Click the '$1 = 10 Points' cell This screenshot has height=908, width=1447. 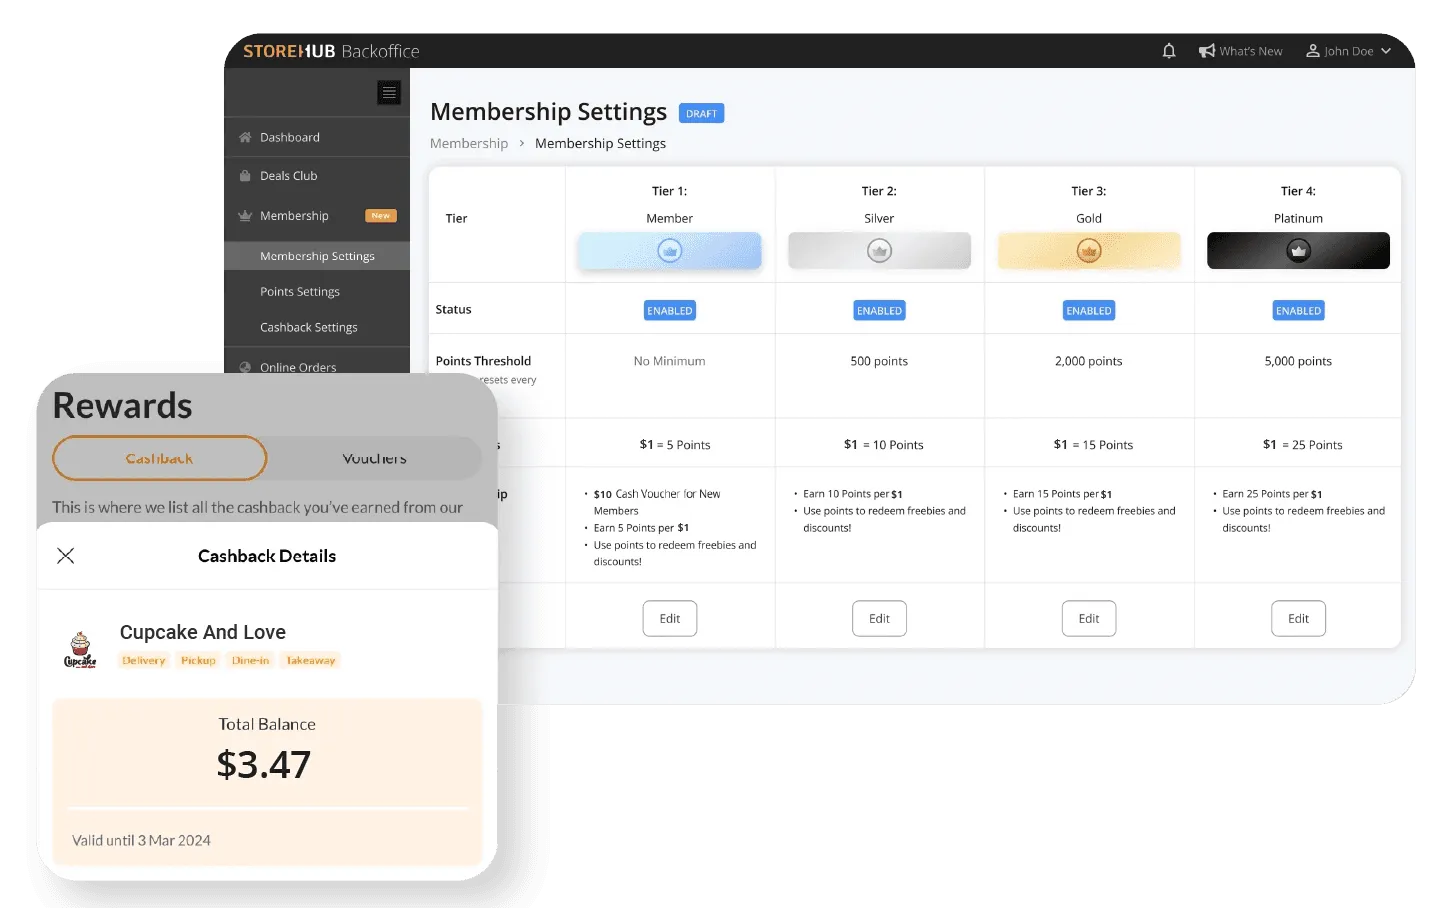pos(884,445)
